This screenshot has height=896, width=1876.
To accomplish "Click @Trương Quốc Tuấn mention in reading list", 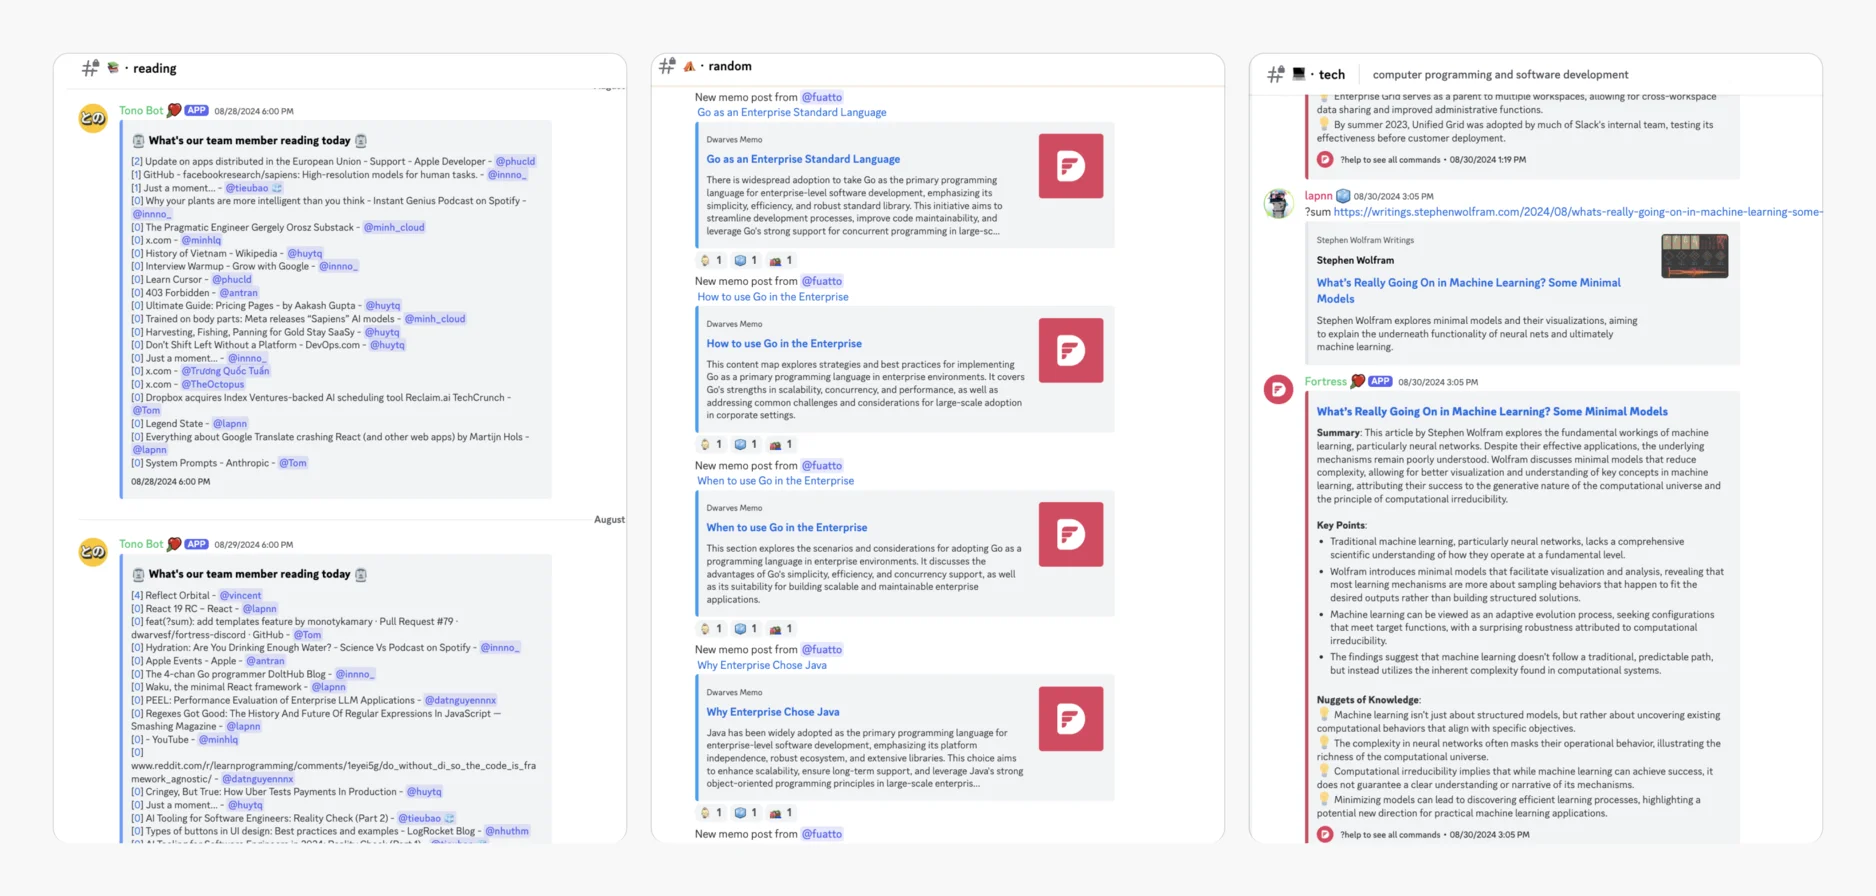I will (x=225, y=371).
